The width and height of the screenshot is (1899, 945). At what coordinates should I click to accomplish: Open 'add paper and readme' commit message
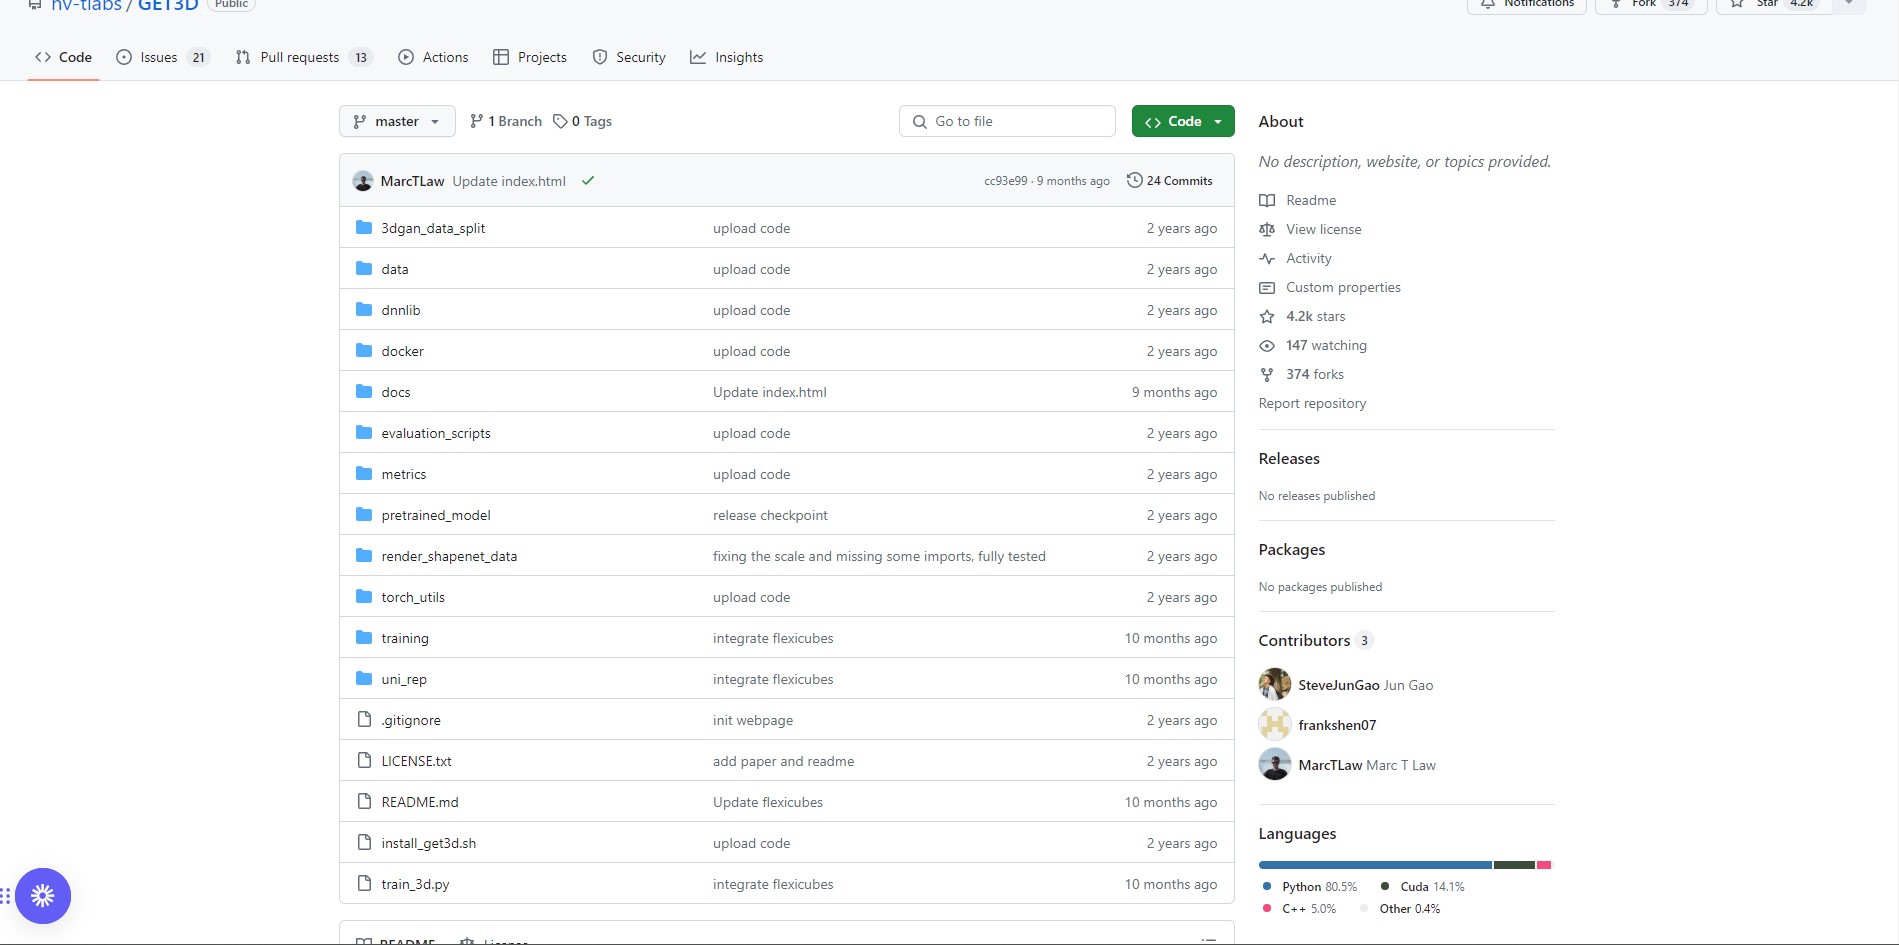[783, 761]
